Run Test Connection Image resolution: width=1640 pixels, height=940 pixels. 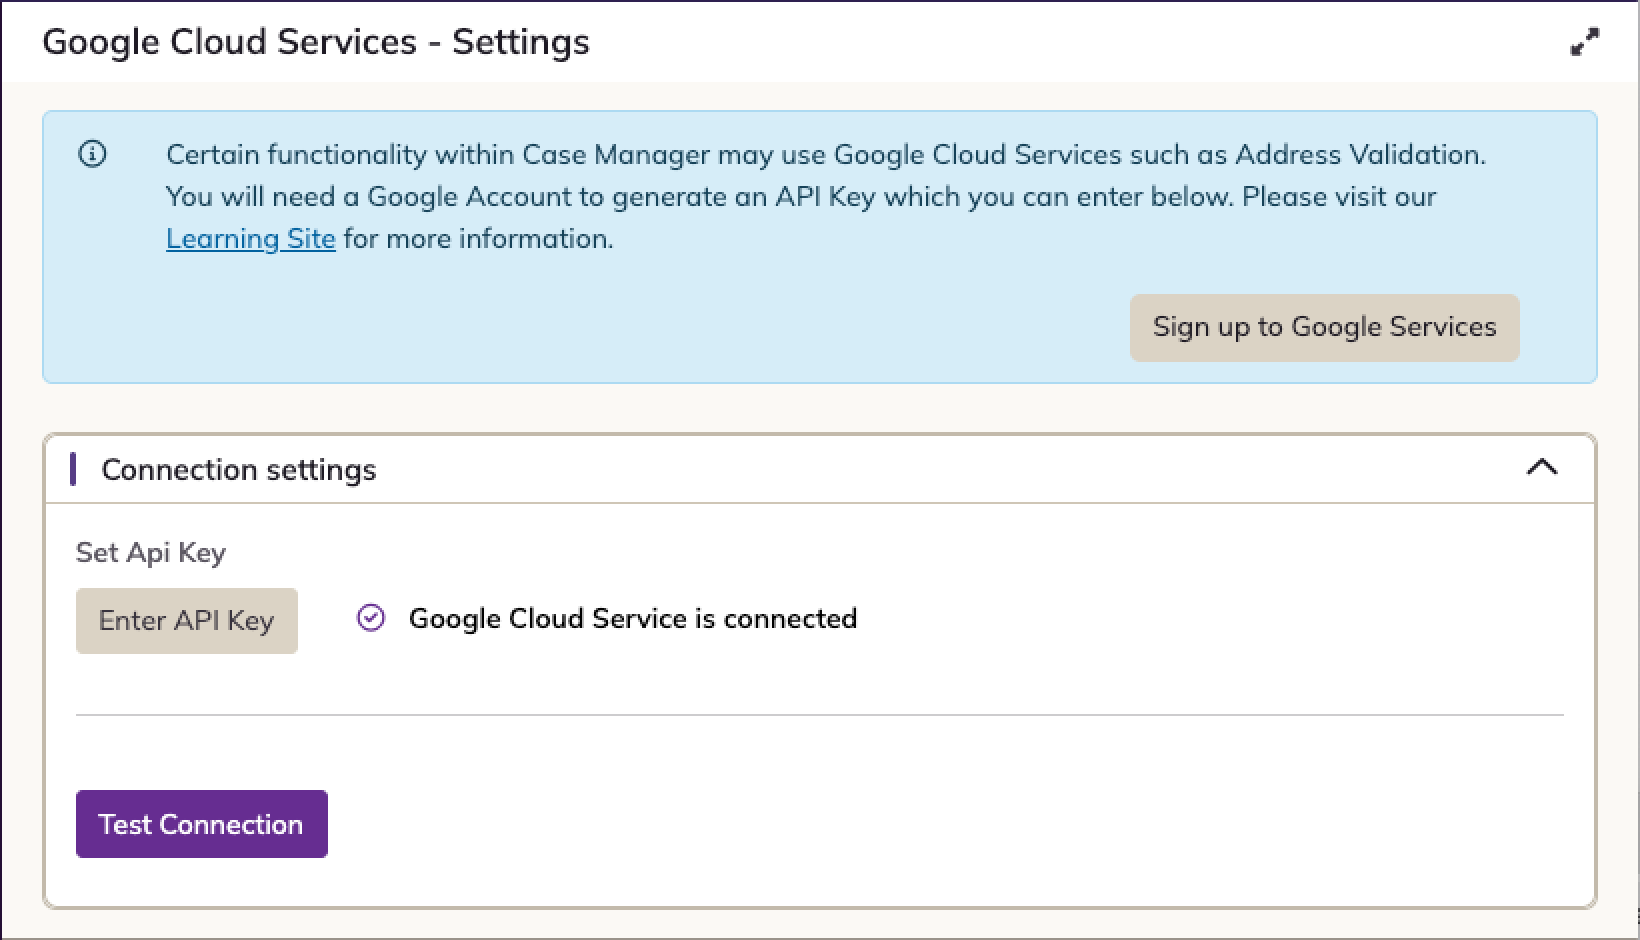(202, 824)
